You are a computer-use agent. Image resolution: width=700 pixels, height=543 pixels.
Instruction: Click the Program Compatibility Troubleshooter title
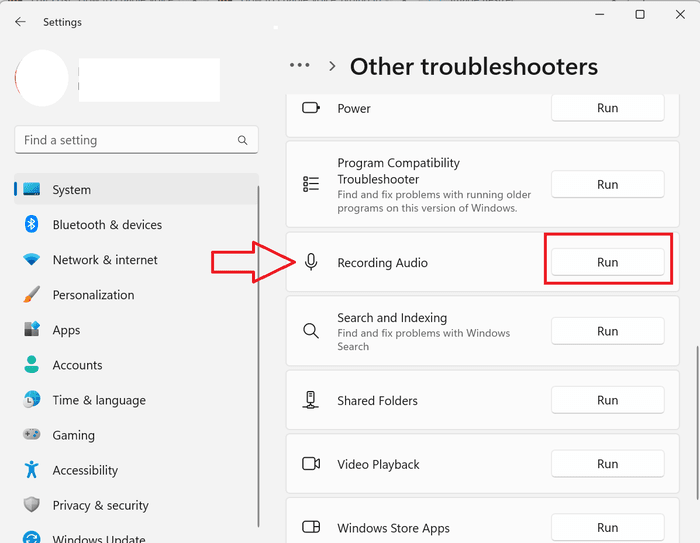pos(398,171)
